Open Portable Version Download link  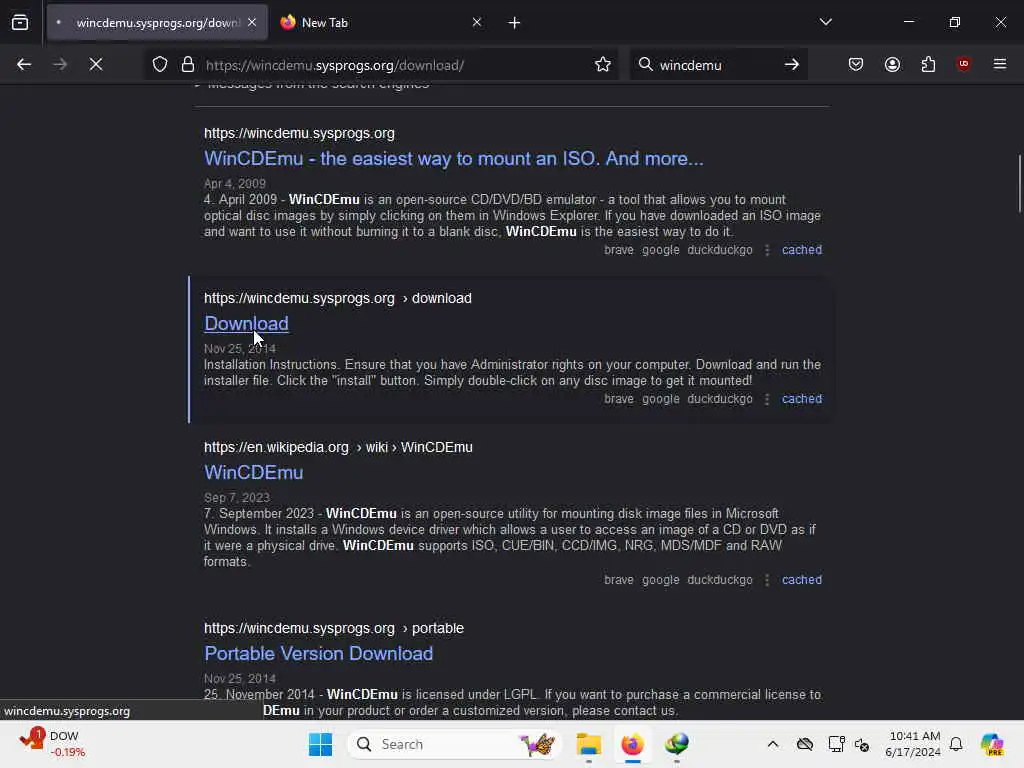coord(319,653)
